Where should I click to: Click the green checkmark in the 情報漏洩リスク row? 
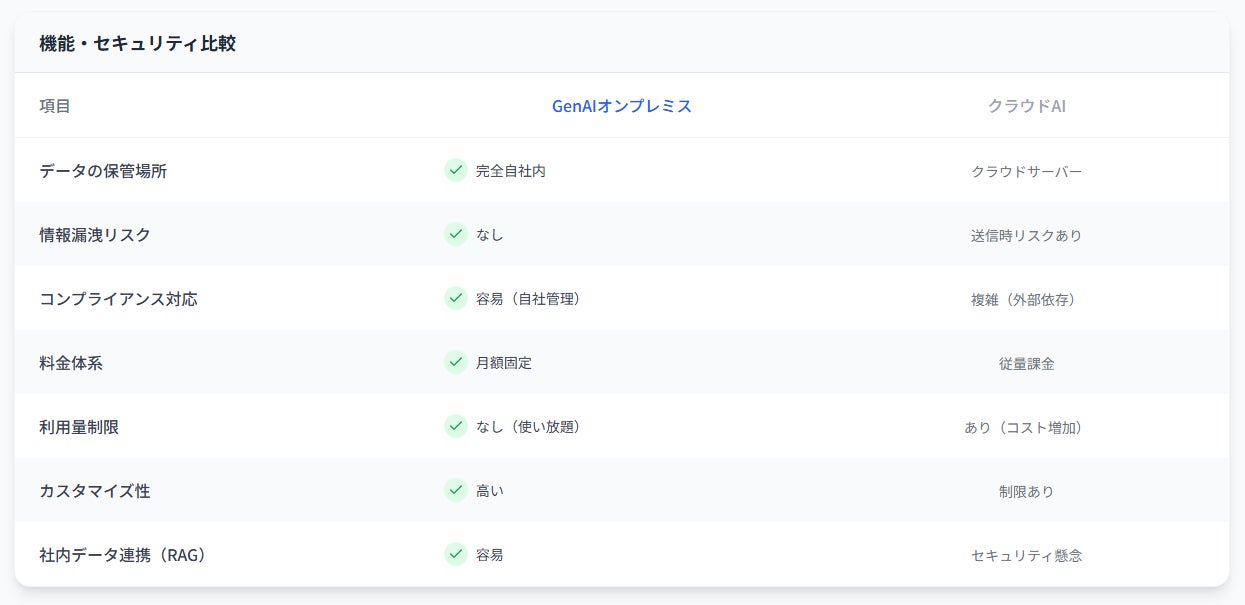pos(456,234)
